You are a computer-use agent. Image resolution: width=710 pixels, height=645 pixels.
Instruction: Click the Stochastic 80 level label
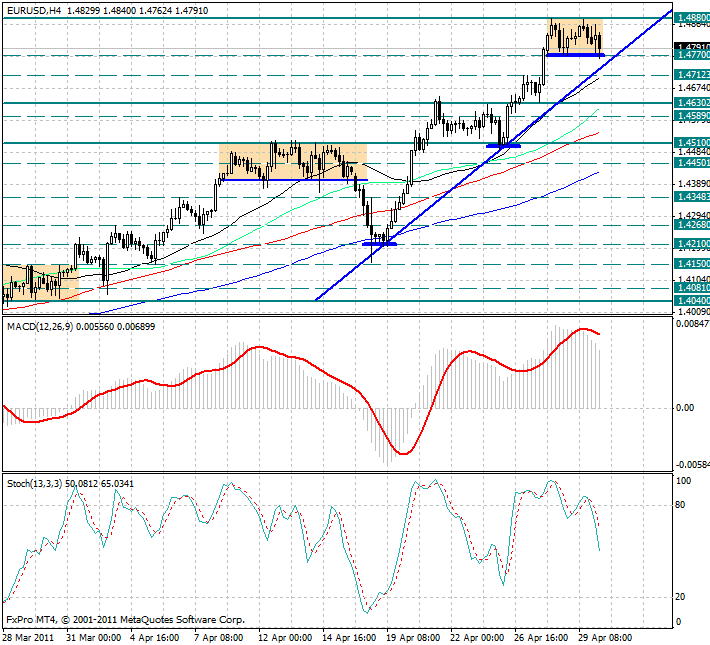[680, 505]
